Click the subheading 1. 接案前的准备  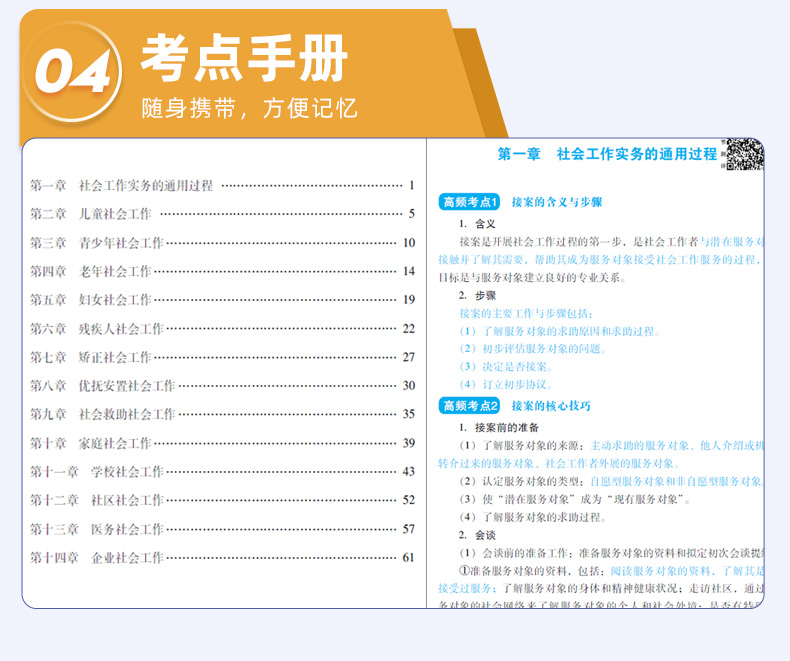click(x=499, y=428)
